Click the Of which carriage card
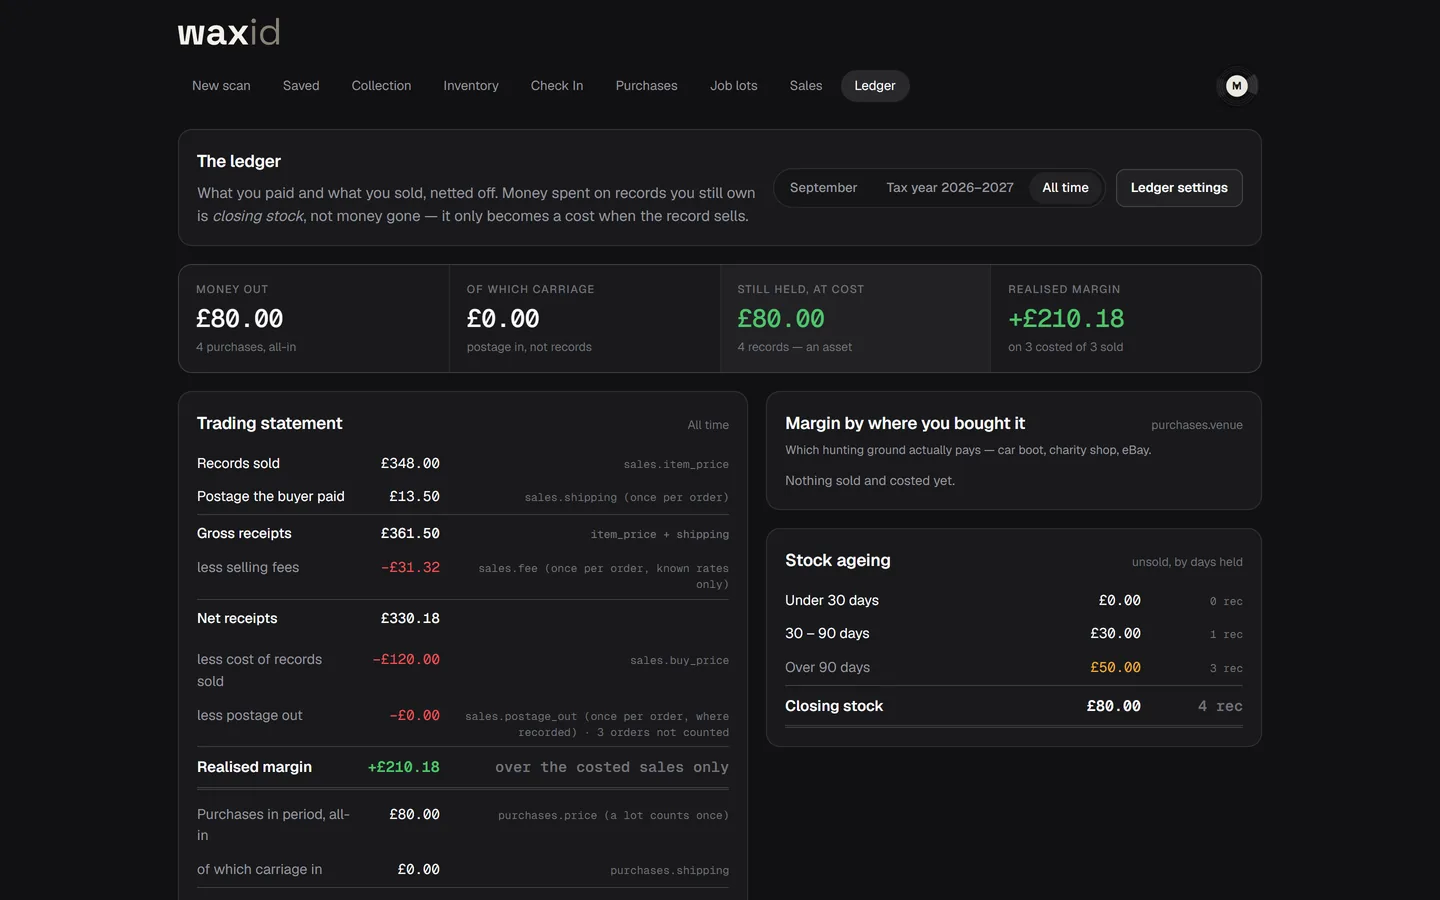This screenshot has height=900, width=1440. pos(585,319)
